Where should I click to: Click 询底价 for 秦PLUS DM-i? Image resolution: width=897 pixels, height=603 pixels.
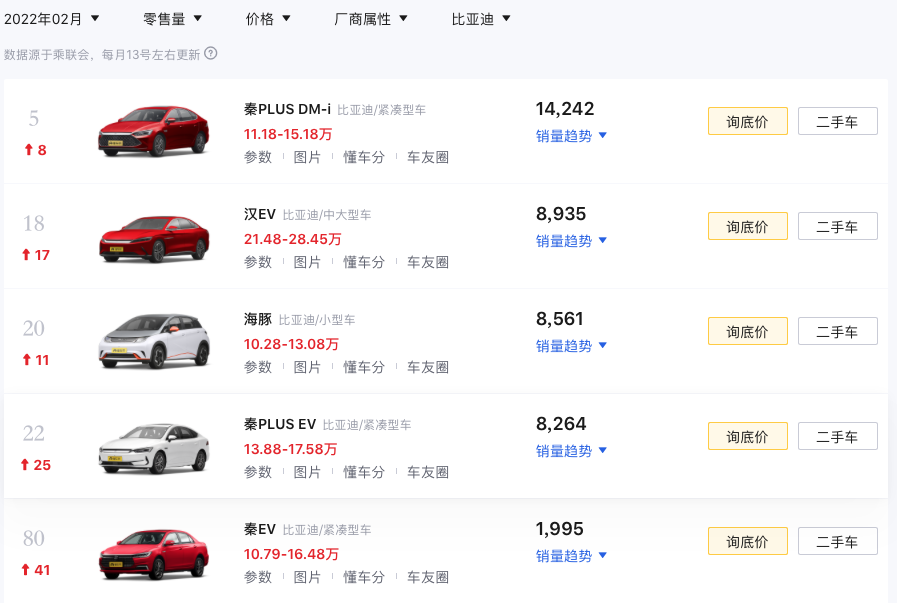tap(747, 121)
